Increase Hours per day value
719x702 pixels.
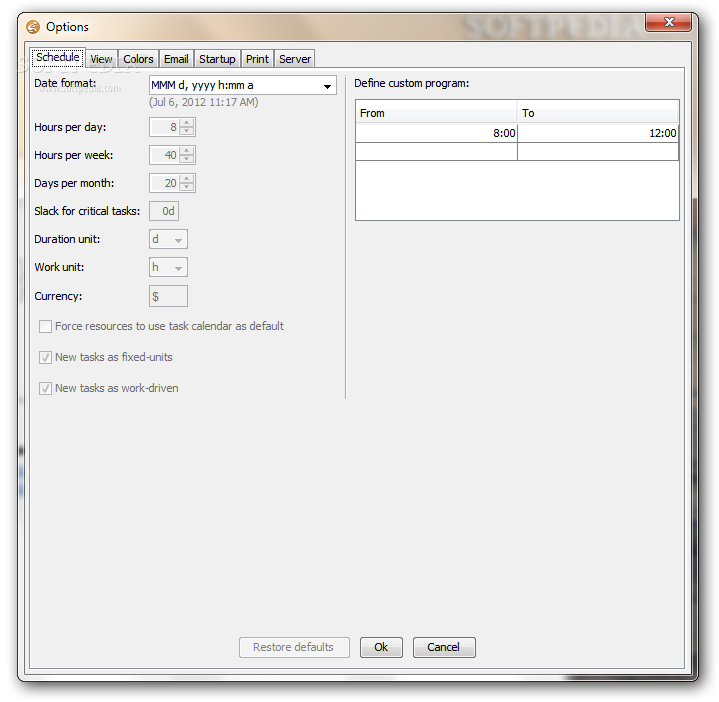pyautogui.click(x=186, y=123)
